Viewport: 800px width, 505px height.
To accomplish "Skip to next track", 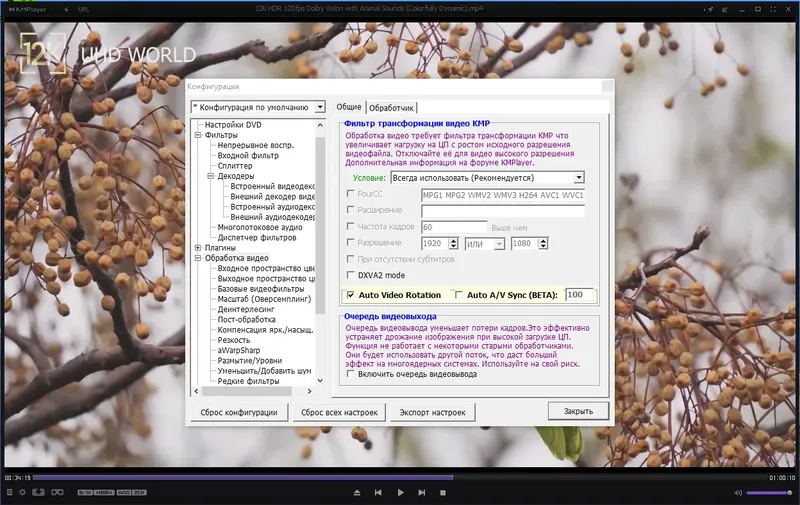I will [421, 493].
